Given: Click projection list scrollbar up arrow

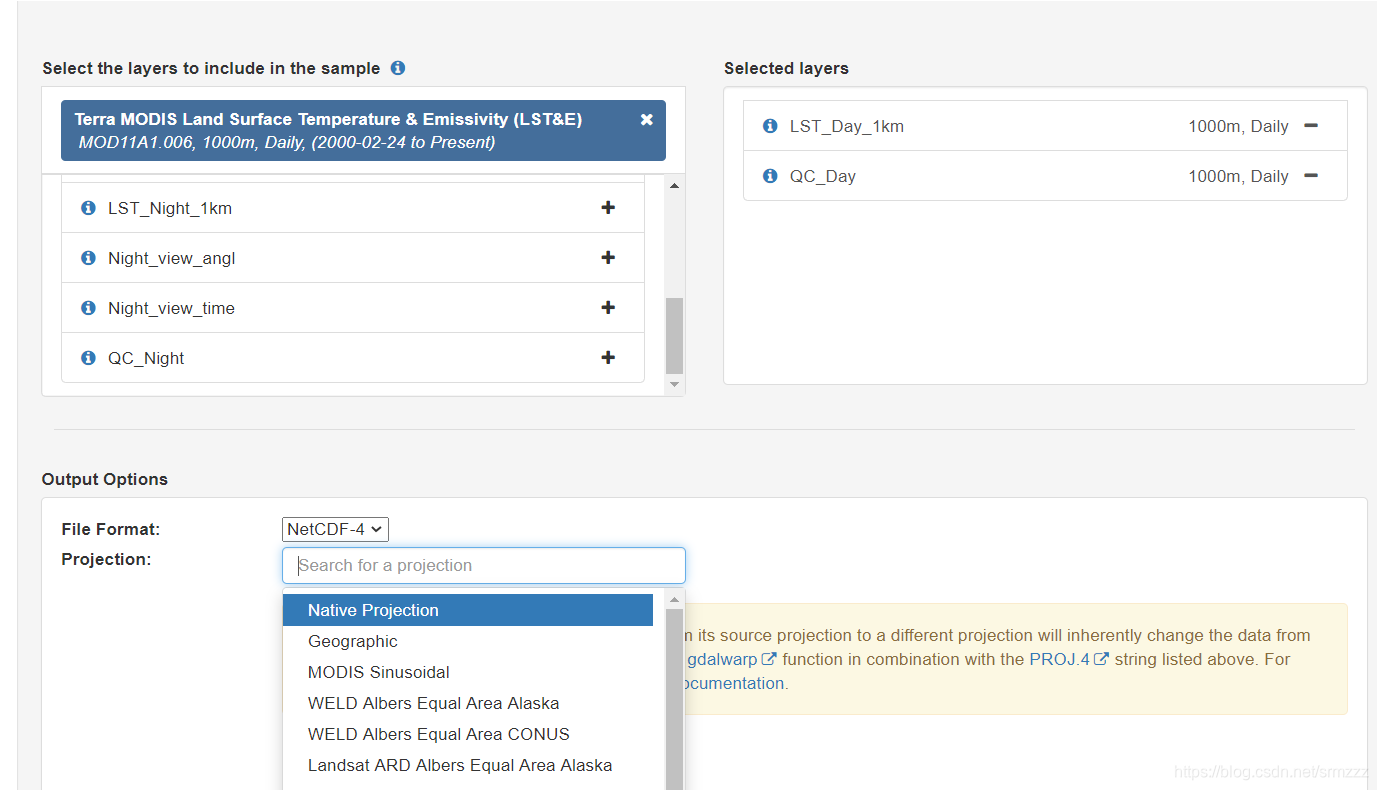Looking at the screenshot, I should click(x=674, y=600).
